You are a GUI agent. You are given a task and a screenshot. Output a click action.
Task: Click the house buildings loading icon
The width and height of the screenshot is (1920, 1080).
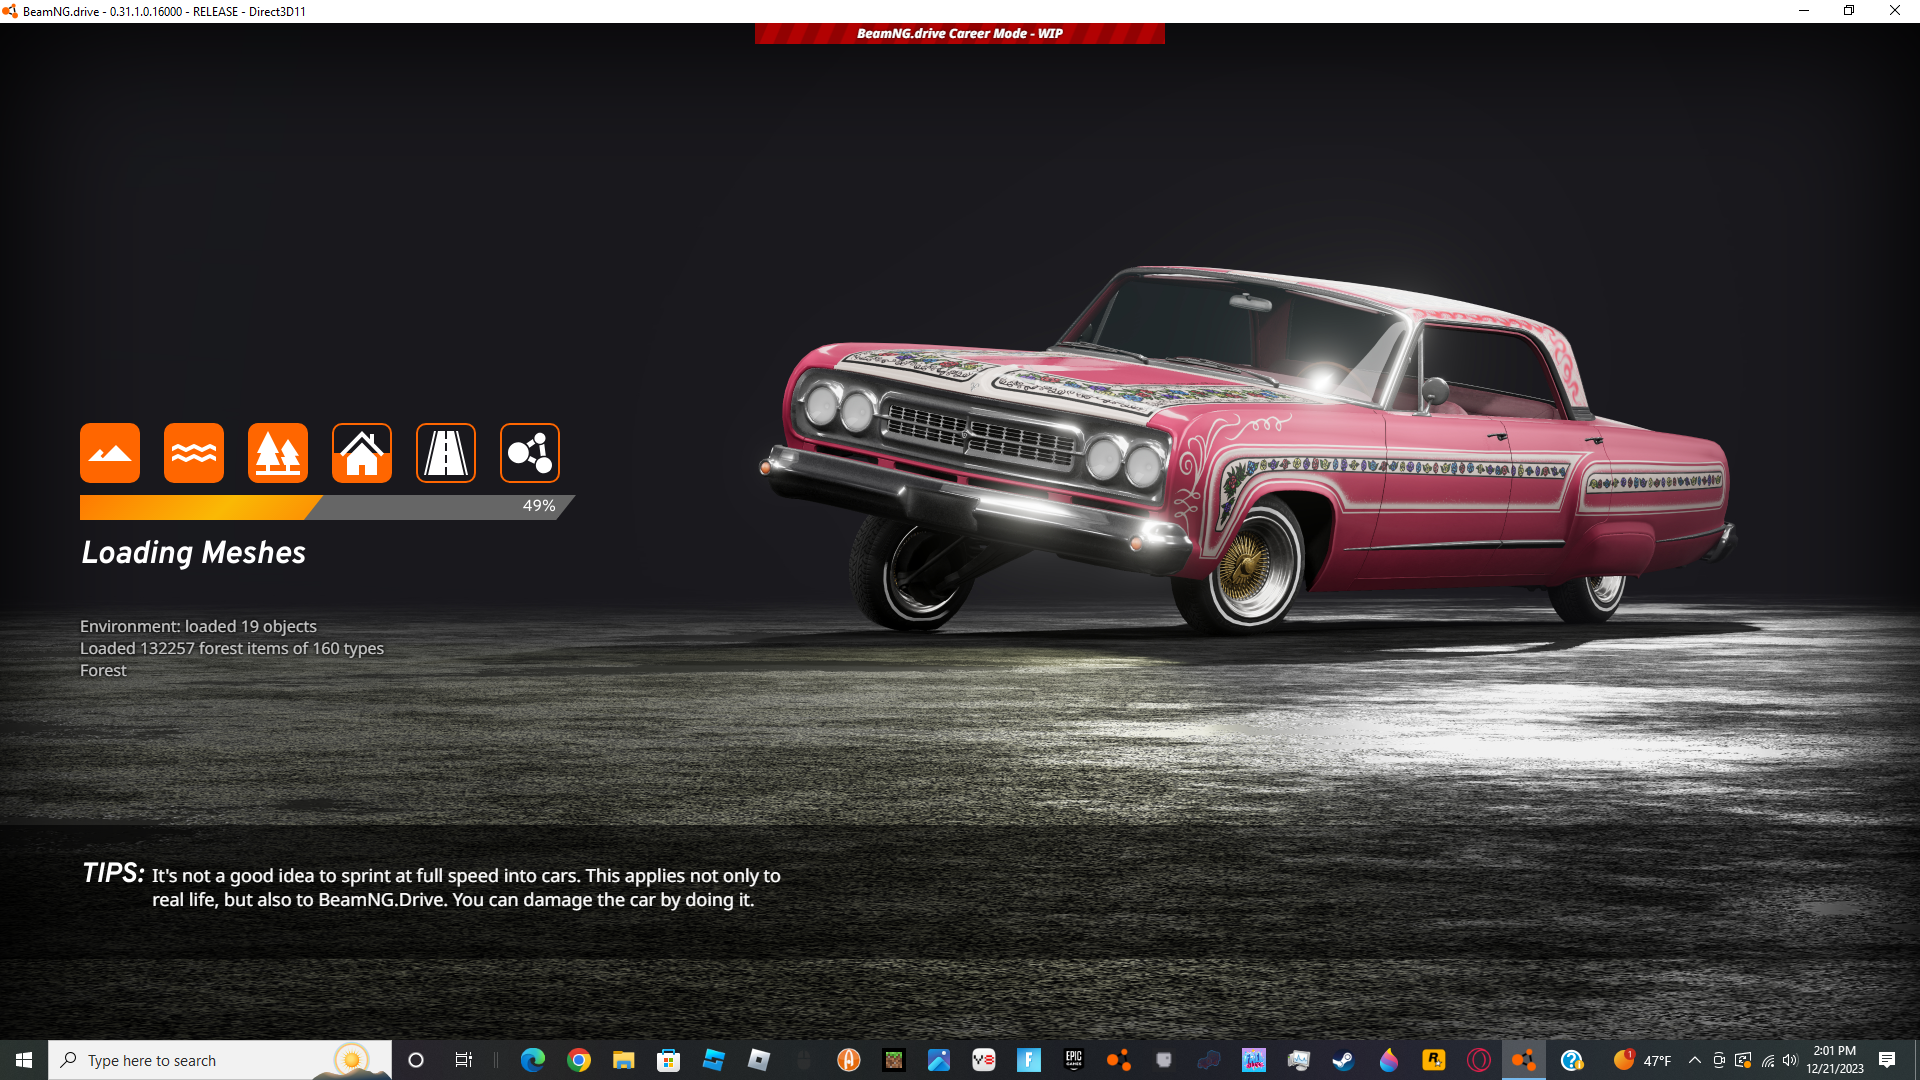pyautogui.click(x=362, y=453)
